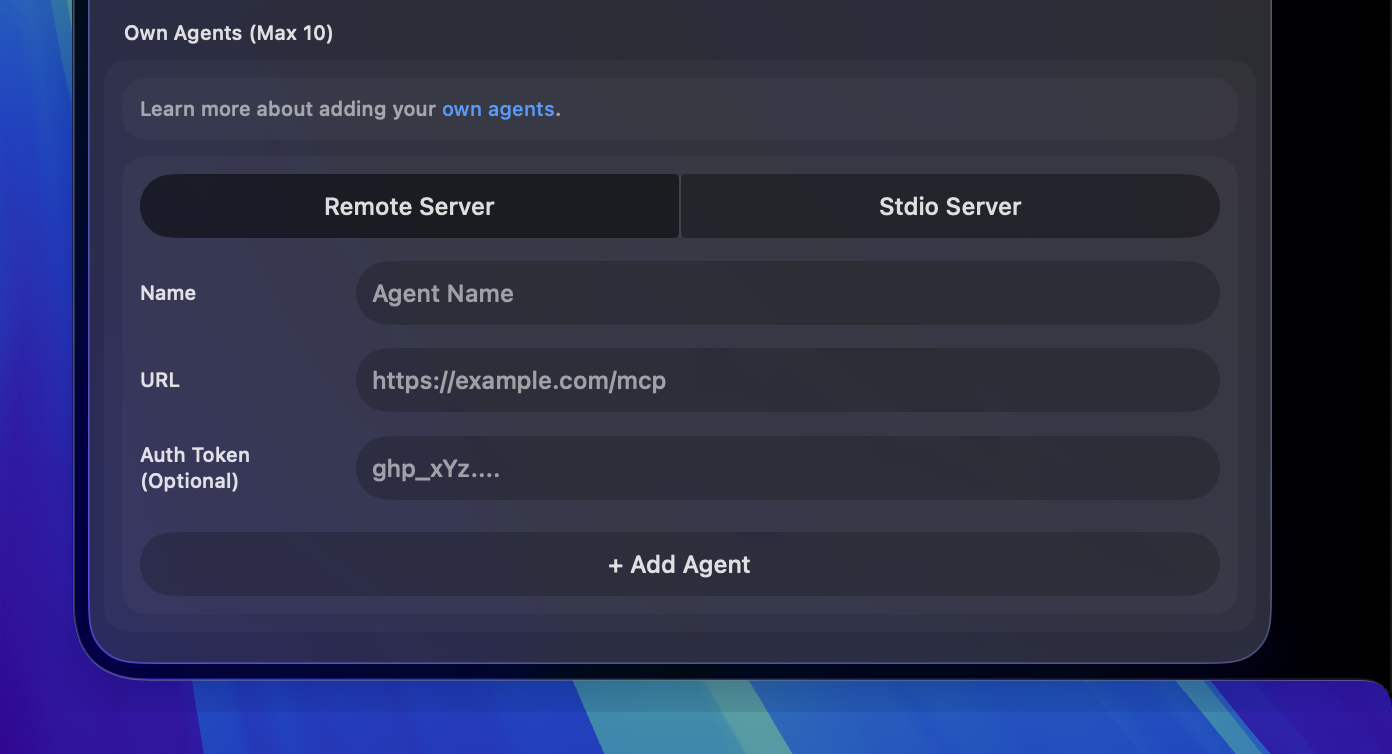The width and height of the screenshot is (1392, 754).
Task: Click the Remote Server segmented control
Action: click(x=409, y=206)
